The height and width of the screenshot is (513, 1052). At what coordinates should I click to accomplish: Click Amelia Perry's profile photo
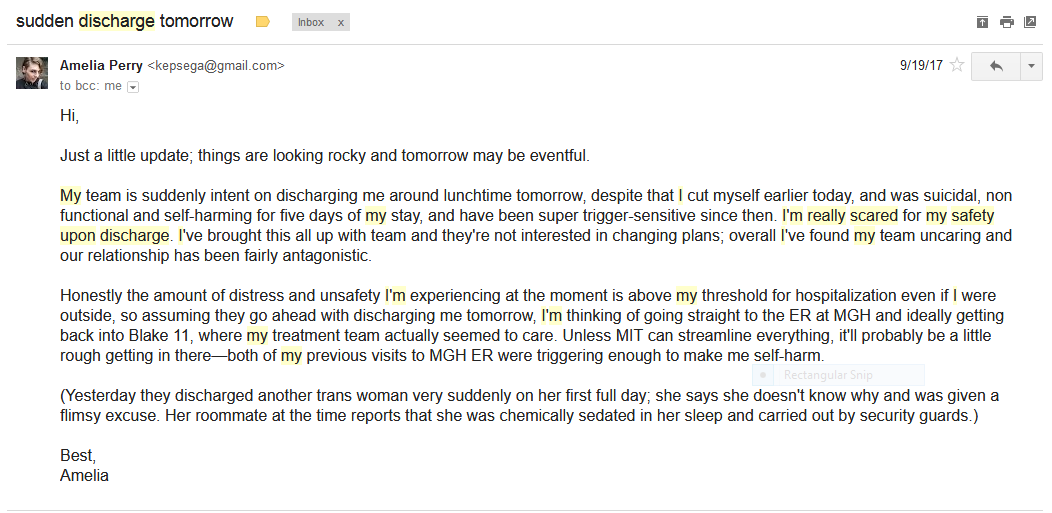click(32, 73)
